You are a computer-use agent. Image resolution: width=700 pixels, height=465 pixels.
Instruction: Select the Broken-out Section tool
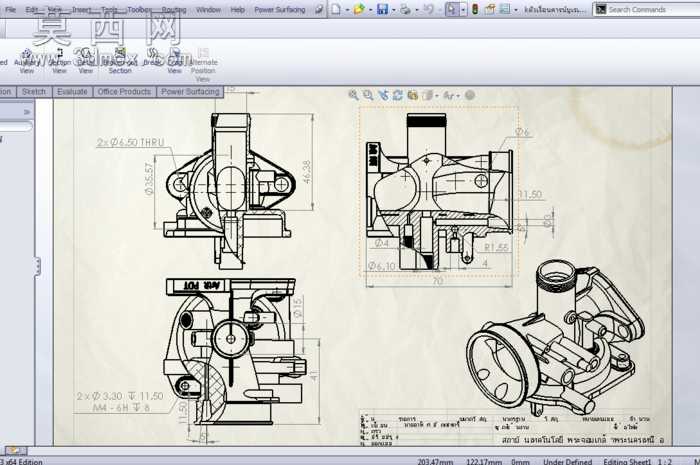pyautogui.click(x=120, y=62)
